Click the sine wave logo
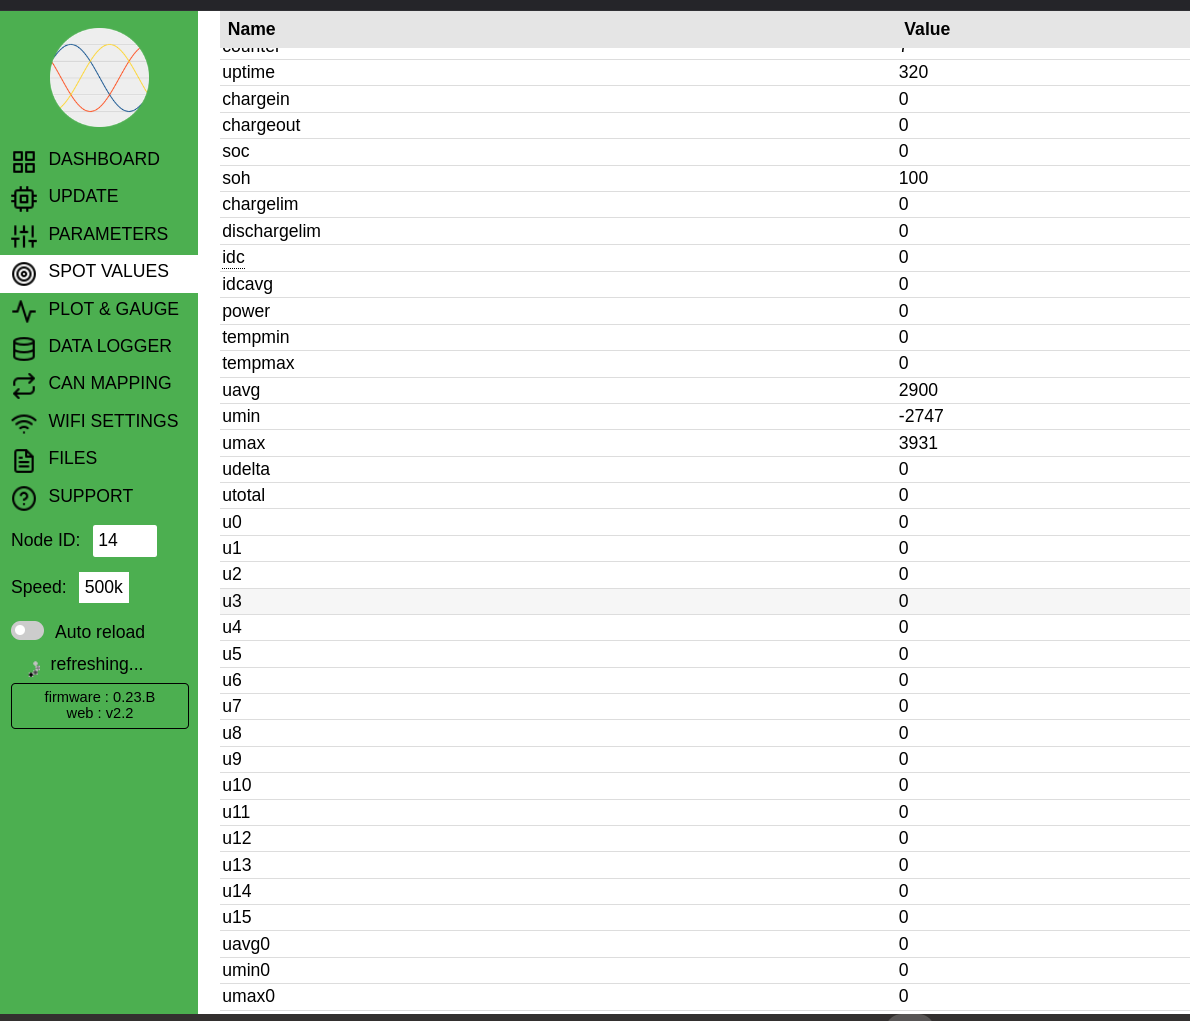This screenshot has height=1021, width=1190. pyautogui.click(x=99, y=78)
